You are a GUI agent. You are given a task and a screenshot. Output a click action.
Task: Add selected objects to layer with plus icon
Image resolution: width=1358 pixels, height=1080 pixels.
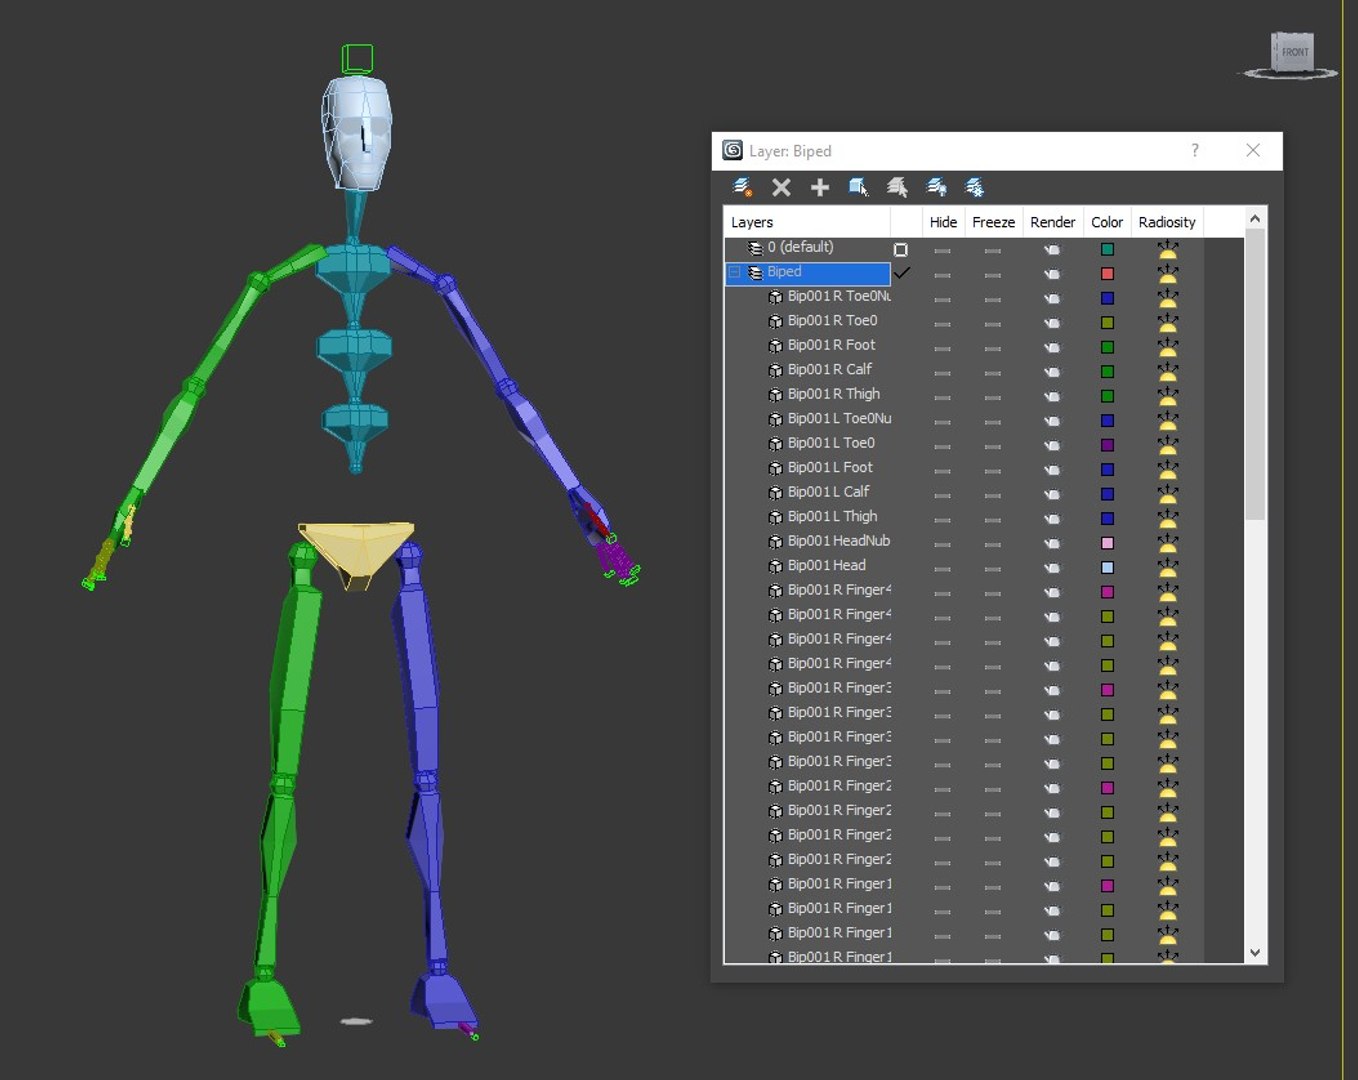pyautogui.click(x=820, y=187)
